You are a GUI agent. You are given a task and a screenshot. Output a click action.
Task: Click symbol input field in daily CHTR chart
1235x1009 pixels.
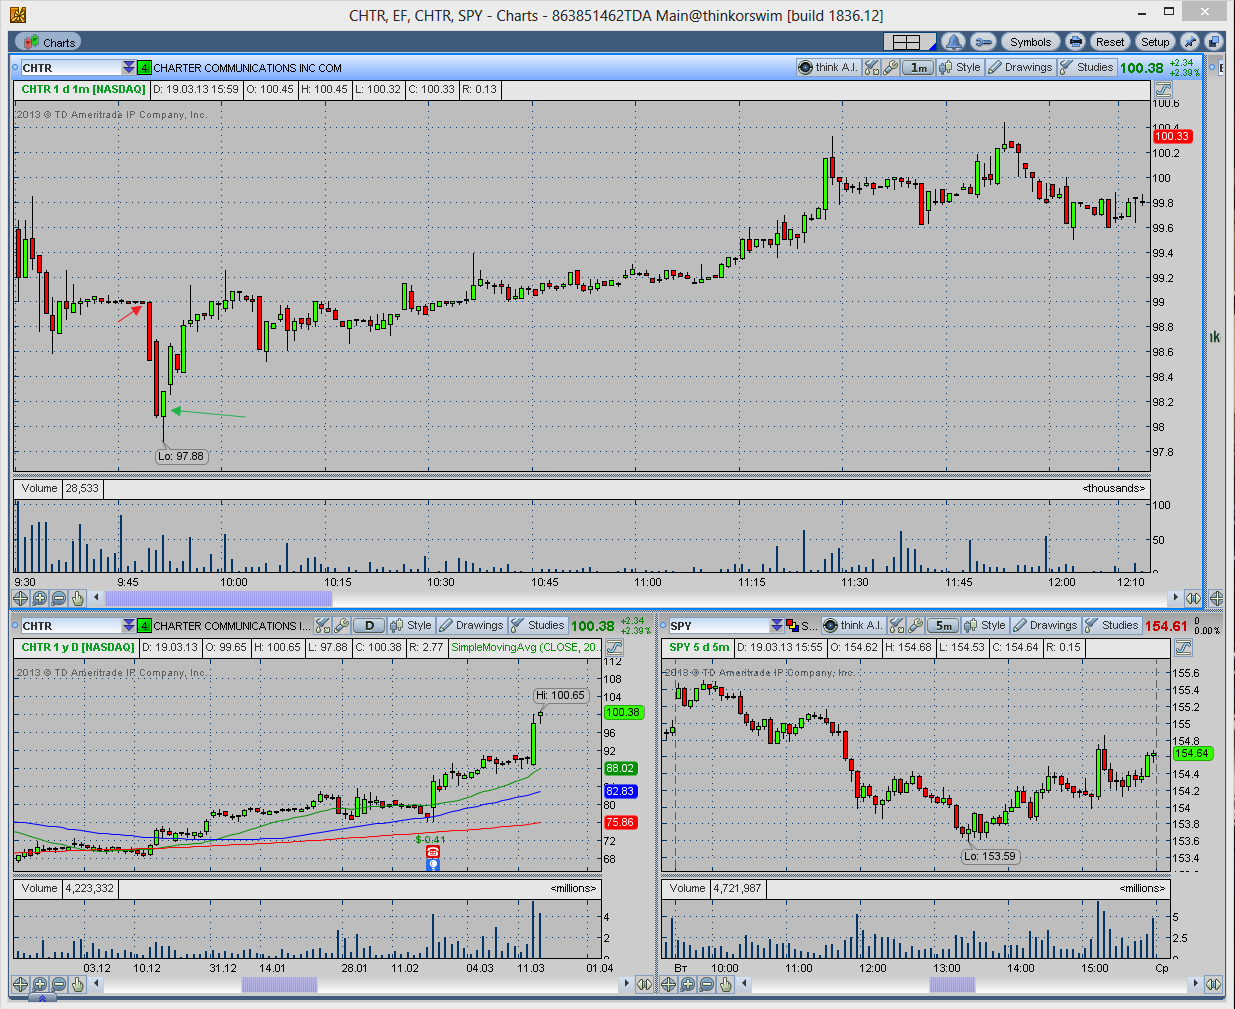pos(70,626)
